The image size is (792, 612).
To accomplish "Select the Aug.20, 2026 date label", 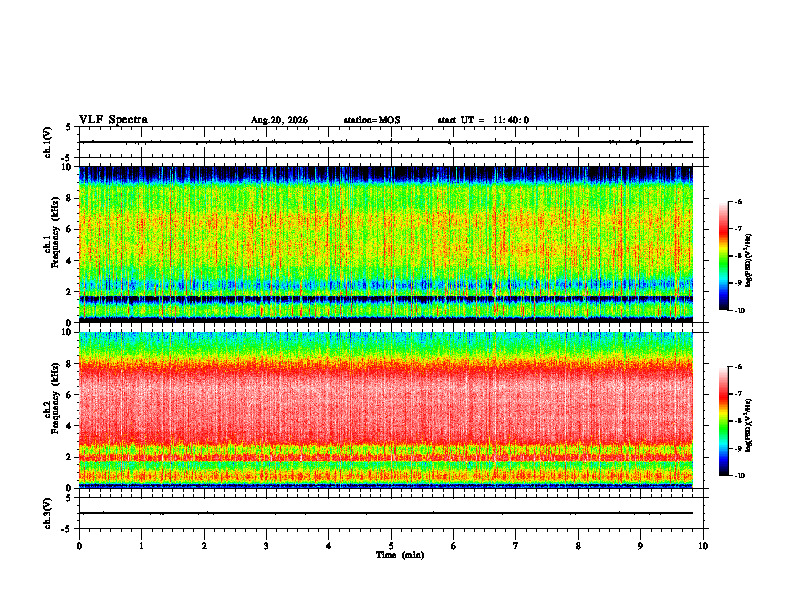I will (x=279, y=120).
